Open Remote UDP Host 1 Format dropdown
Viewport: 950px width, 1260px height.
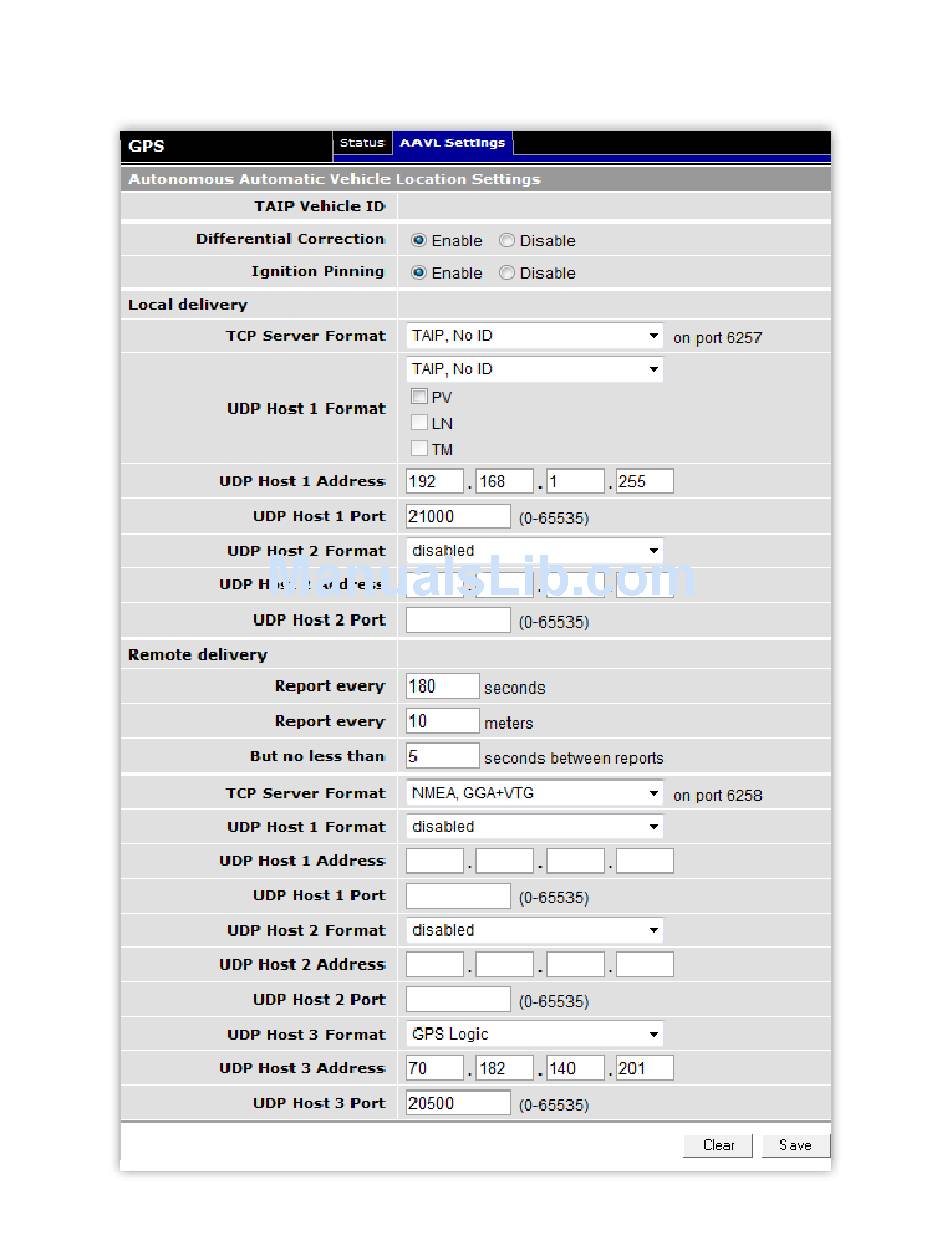(x=535, y=827)
